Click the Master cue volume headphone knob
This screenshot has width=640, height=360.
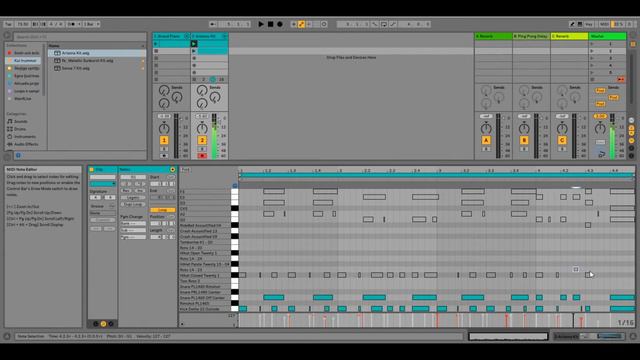[601, 153]
